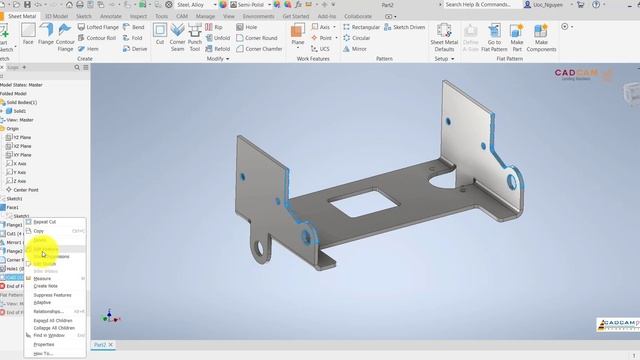
Task: Open the Manage tab
Action: click(x=205, y=16)
